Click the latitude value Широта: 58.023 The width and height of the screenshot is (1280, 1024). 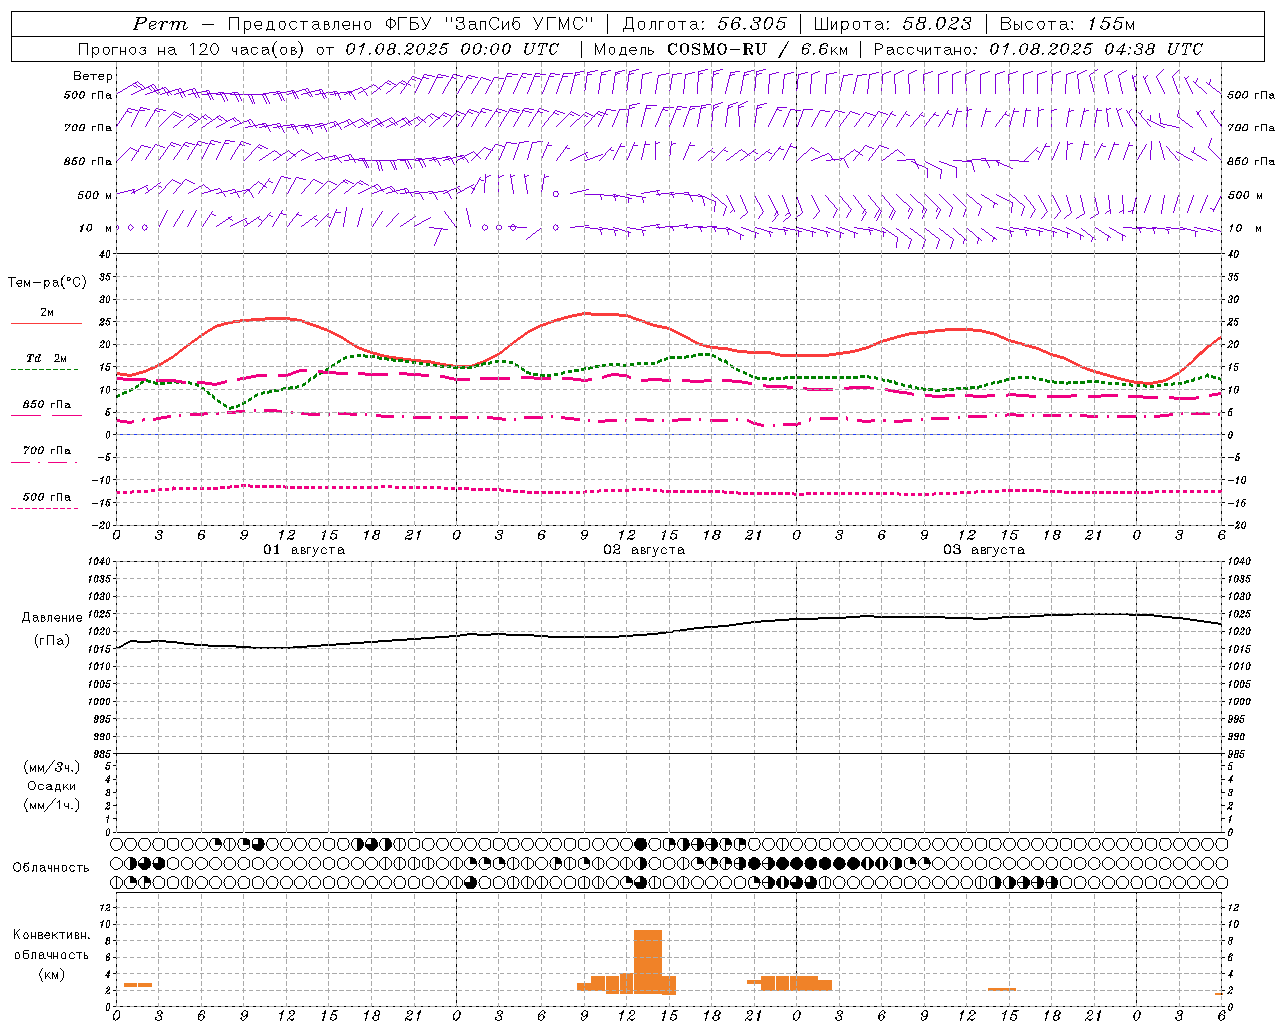892,24
